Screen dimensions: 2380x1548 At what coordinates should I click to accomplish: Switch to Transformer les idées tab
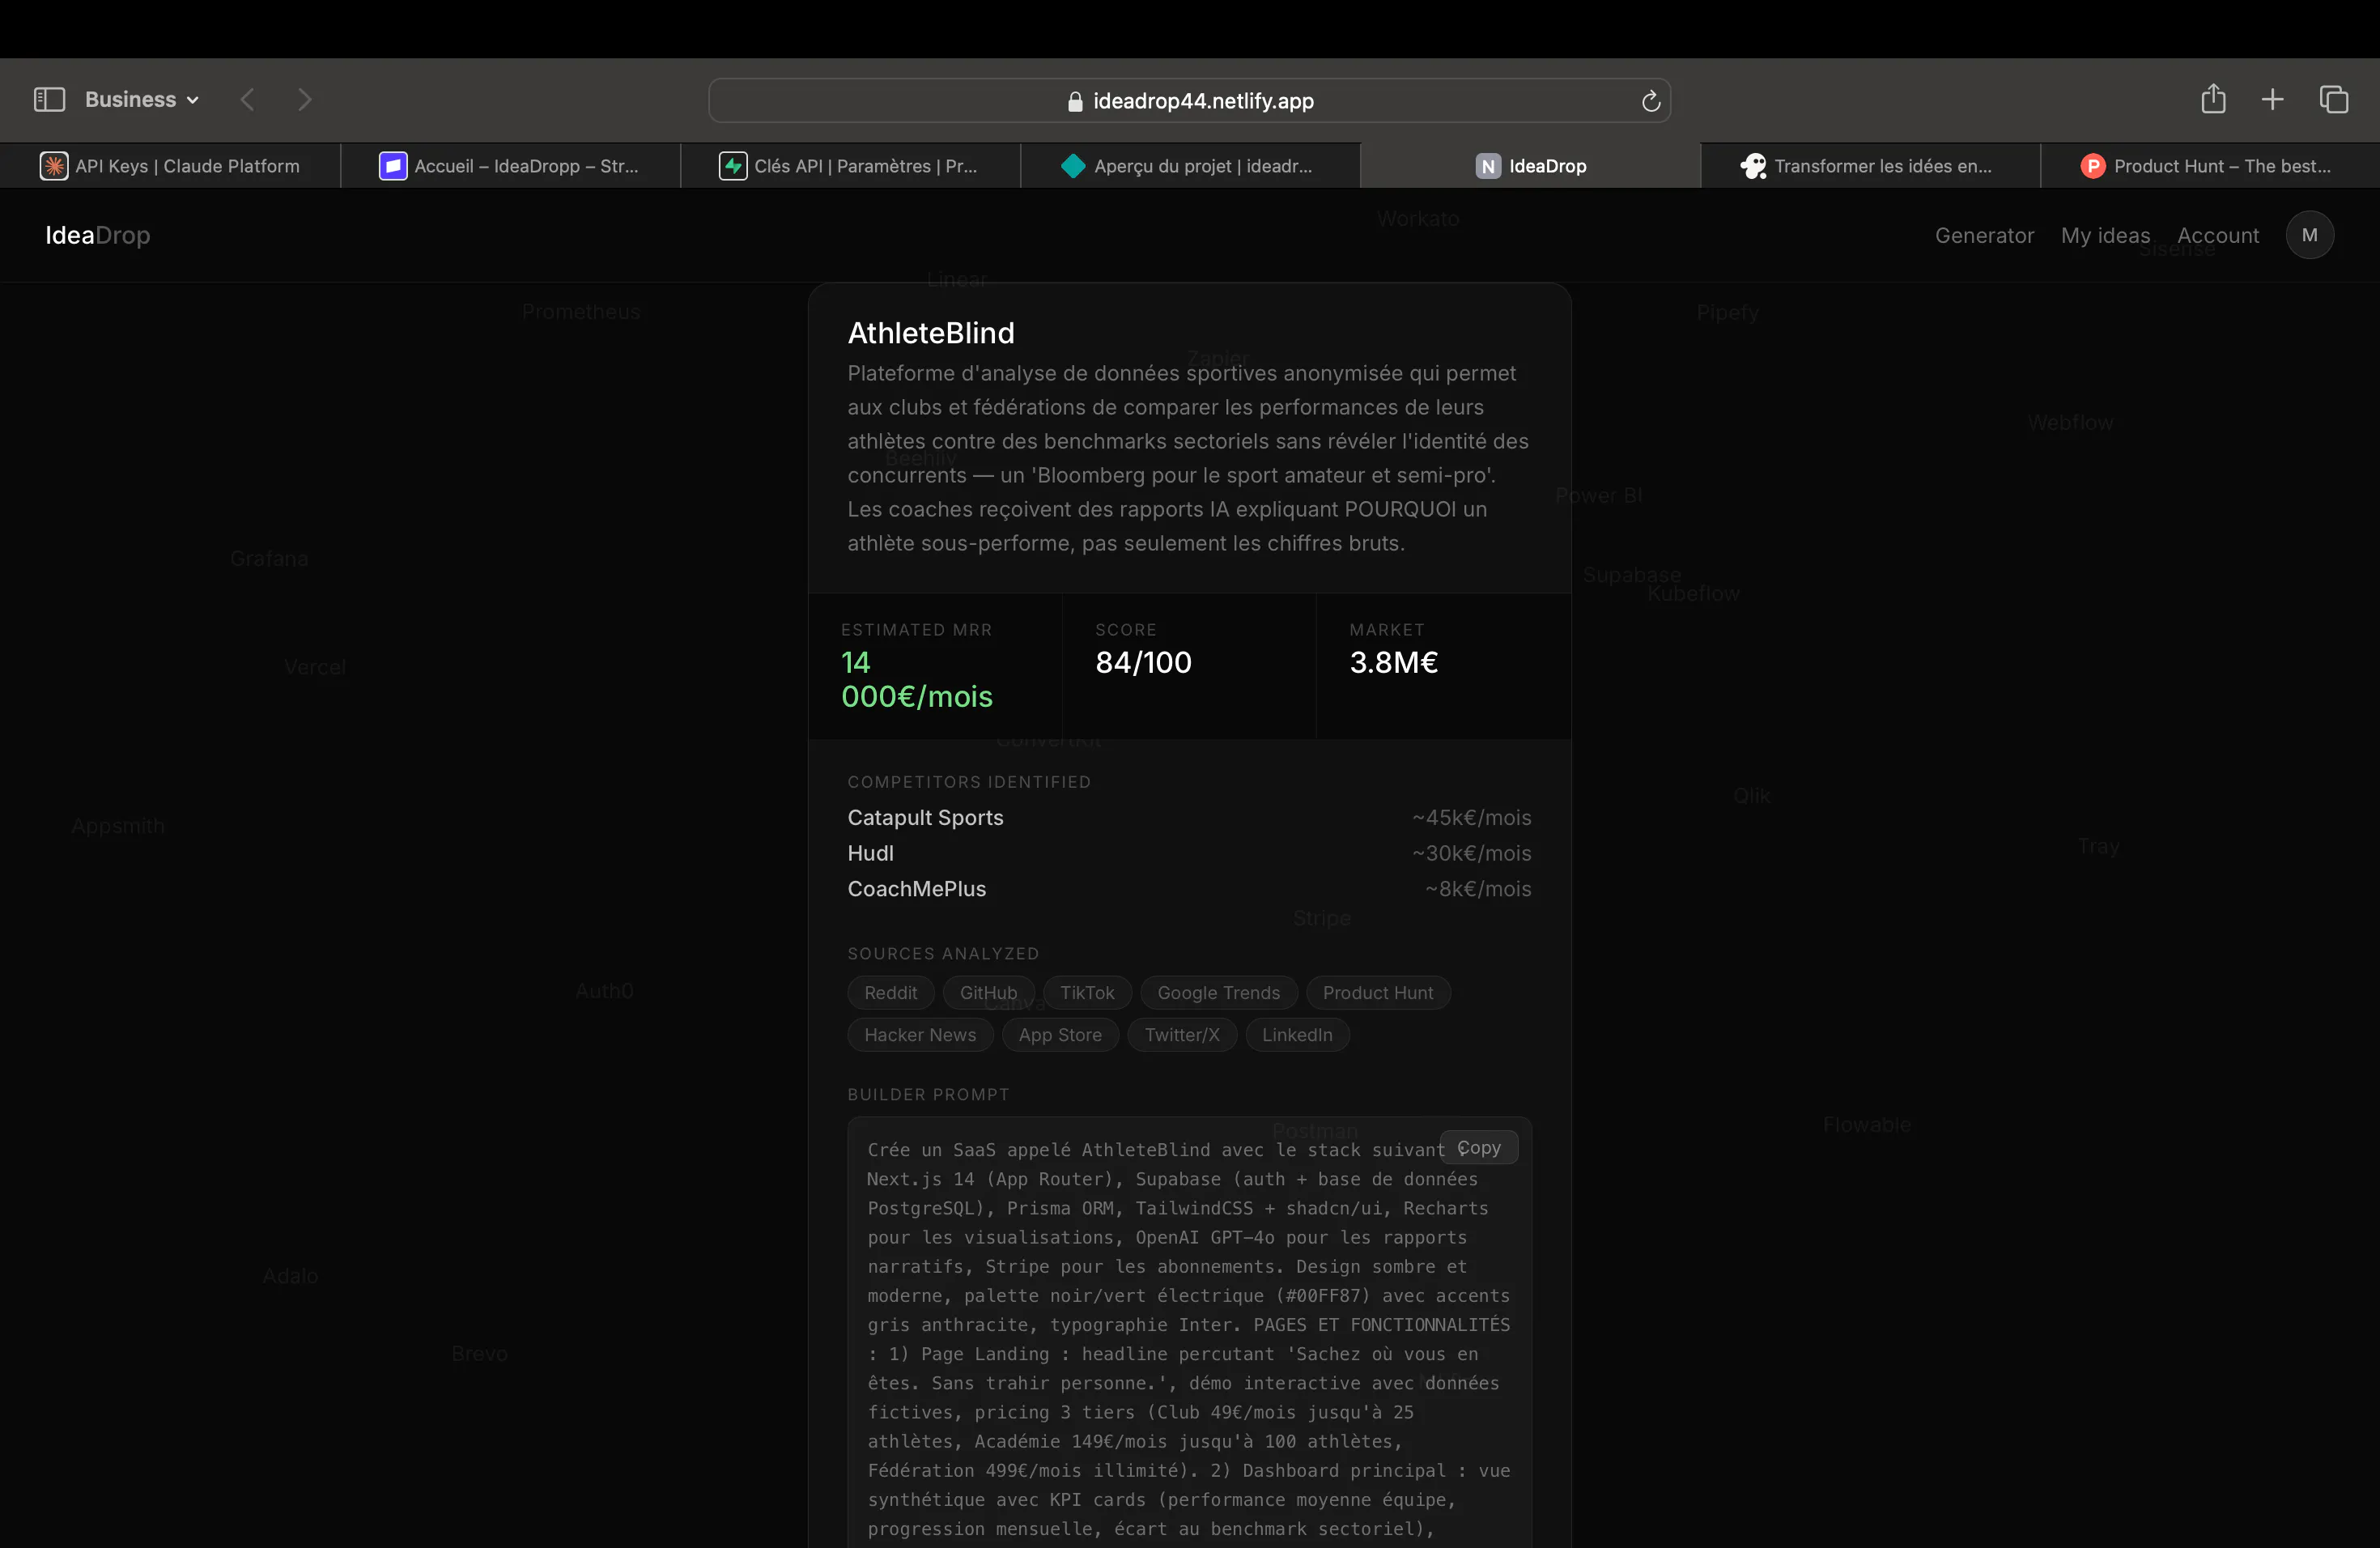pos(1870,166)
